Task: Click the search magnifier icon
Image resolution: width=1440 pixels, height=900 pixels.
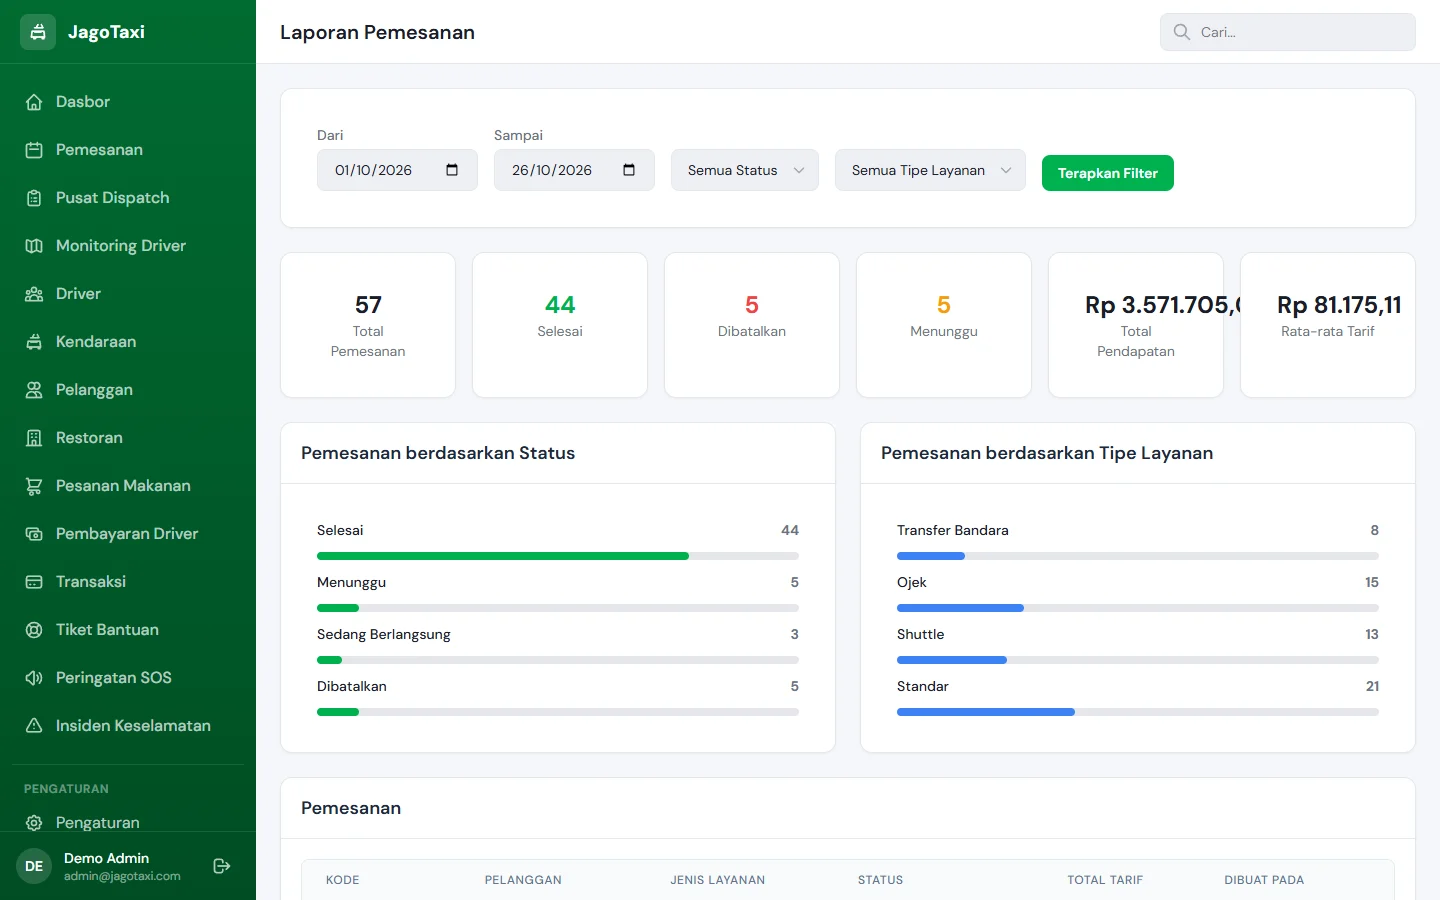Action: pos(1181,32)
